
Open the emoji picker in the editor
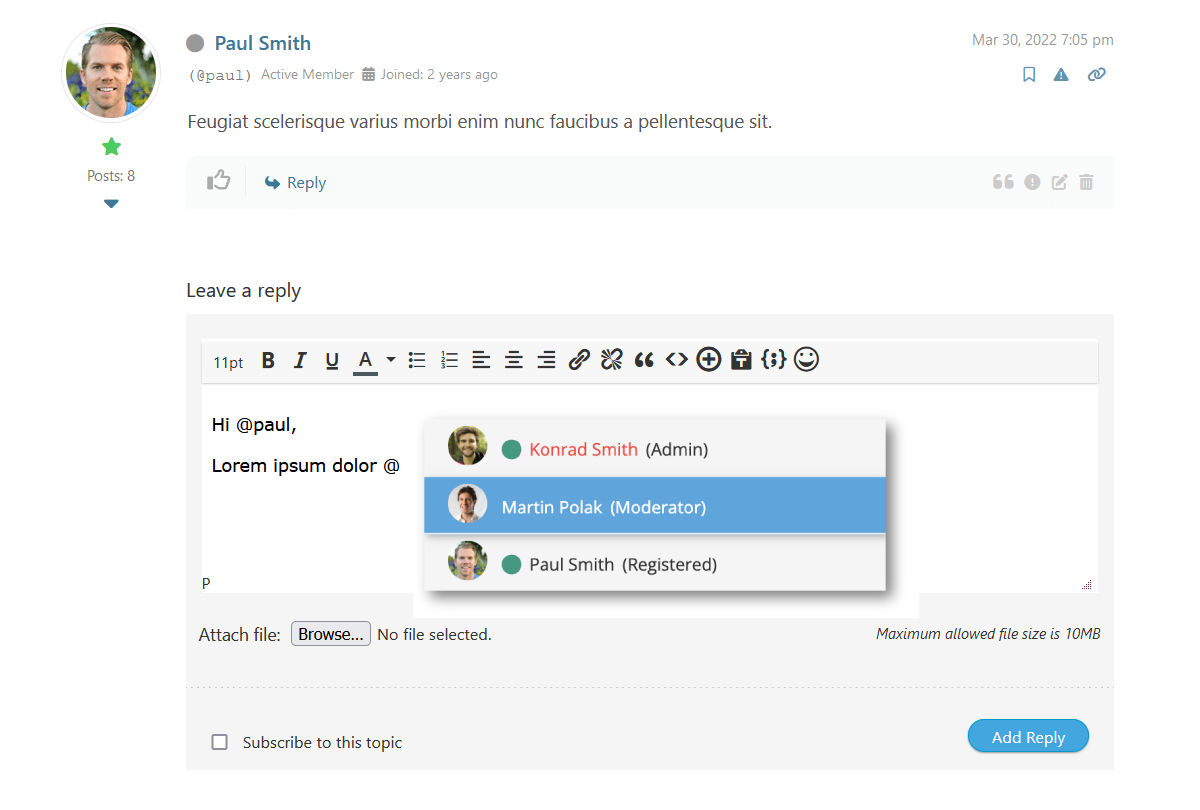pos(806,359)
